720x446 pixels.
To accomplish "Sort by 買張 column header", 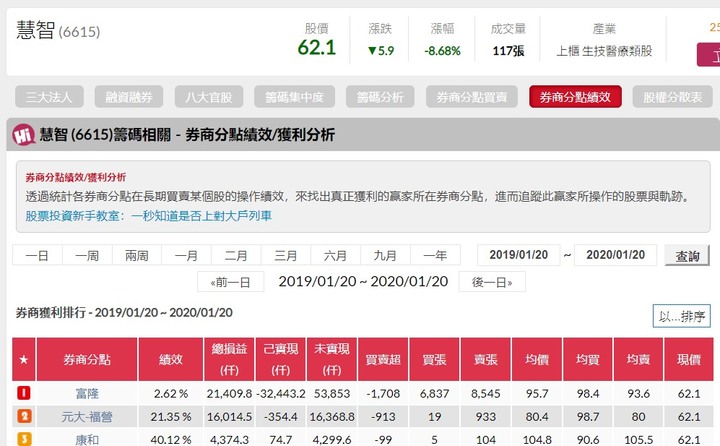I will 434,360.
